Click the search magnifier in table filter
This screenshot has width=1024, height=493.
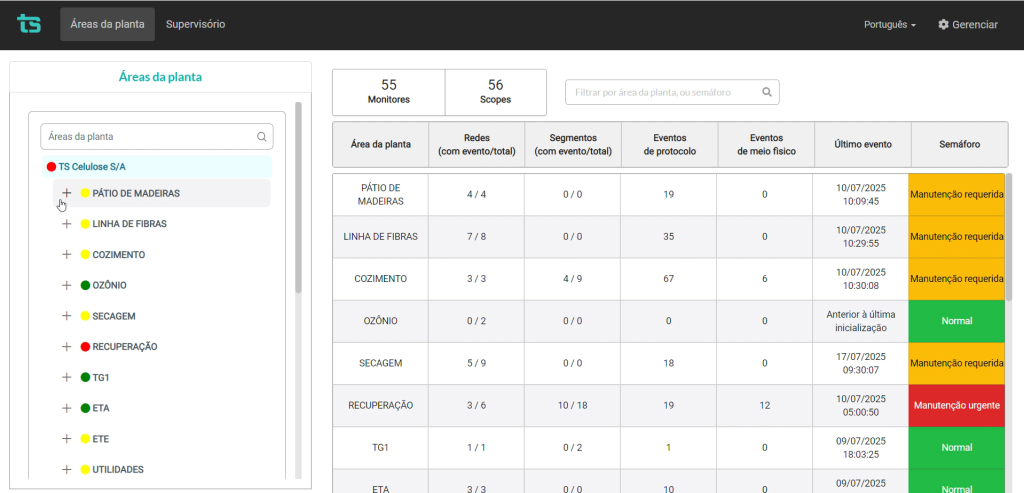tap(767, 92)
